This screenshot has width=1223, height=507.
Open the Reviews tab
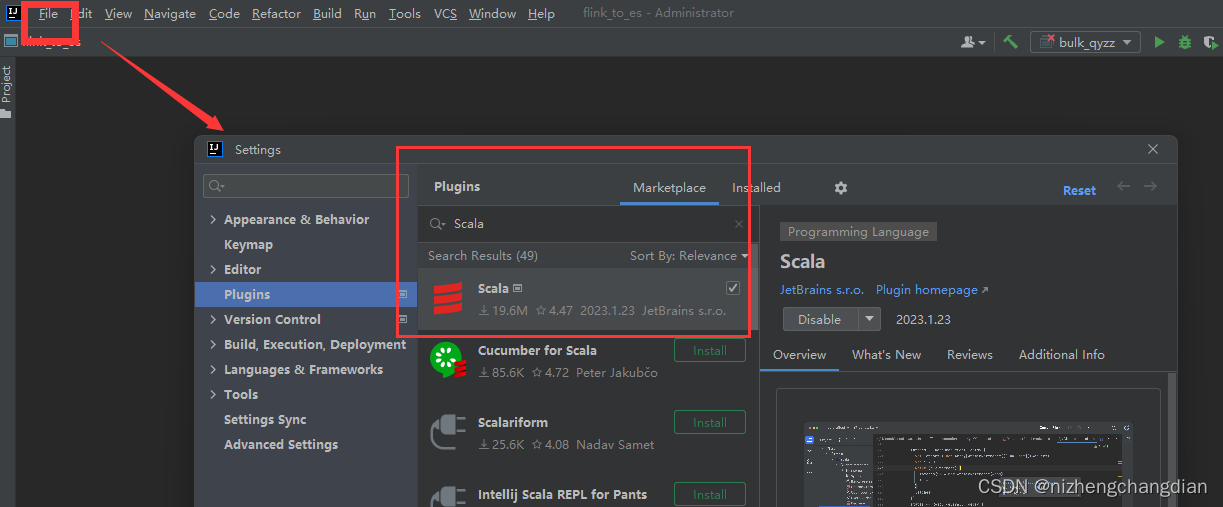pos(970,355)
